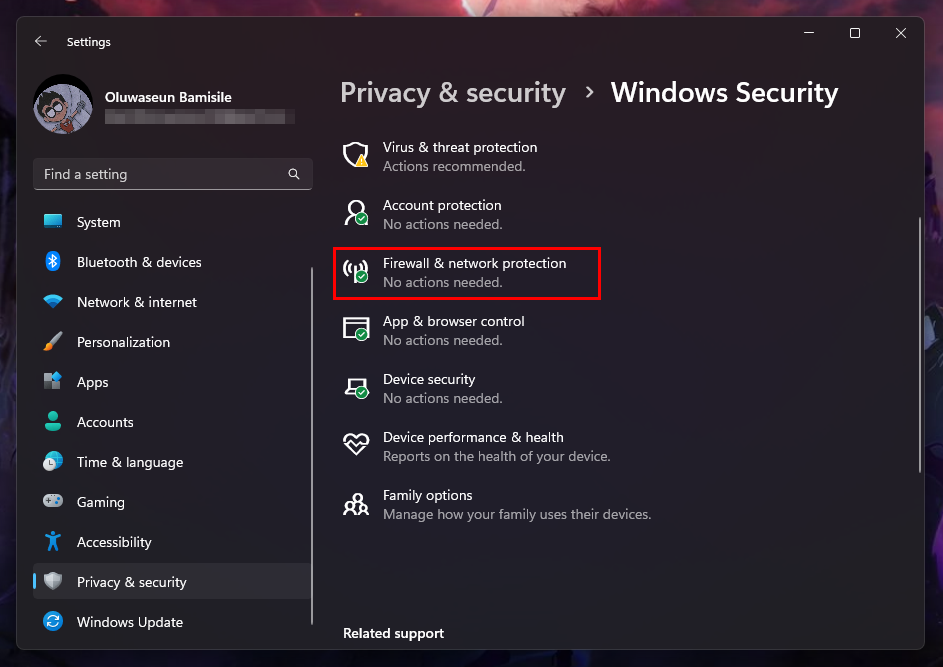Open the user profile avatar picture
This screenshot has width=943, height=667.
pos(63,105)
